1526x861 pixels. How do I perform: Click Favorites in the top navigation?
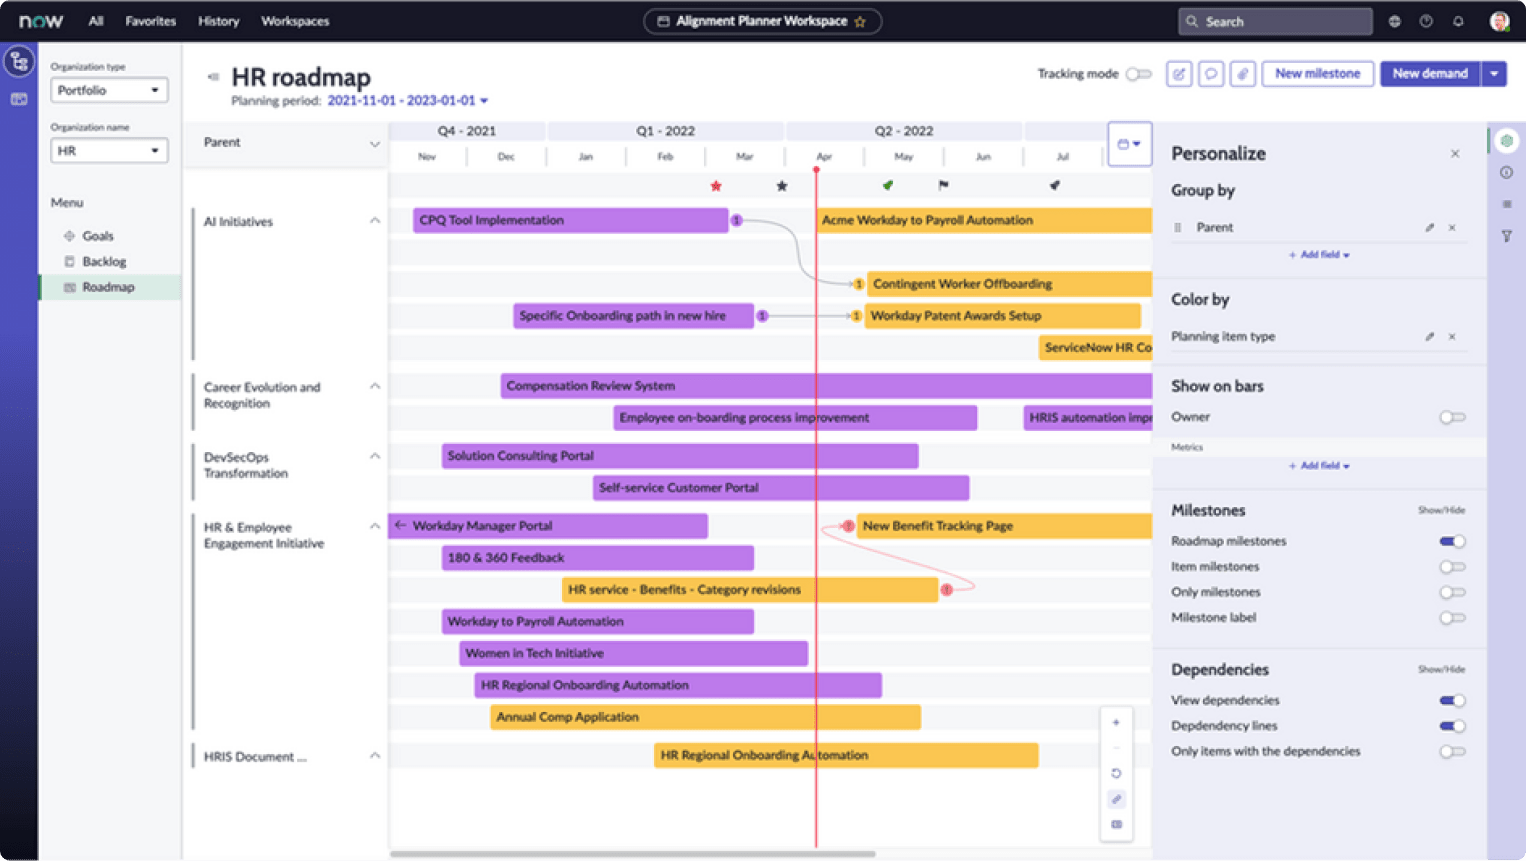(x=150, y=20)
